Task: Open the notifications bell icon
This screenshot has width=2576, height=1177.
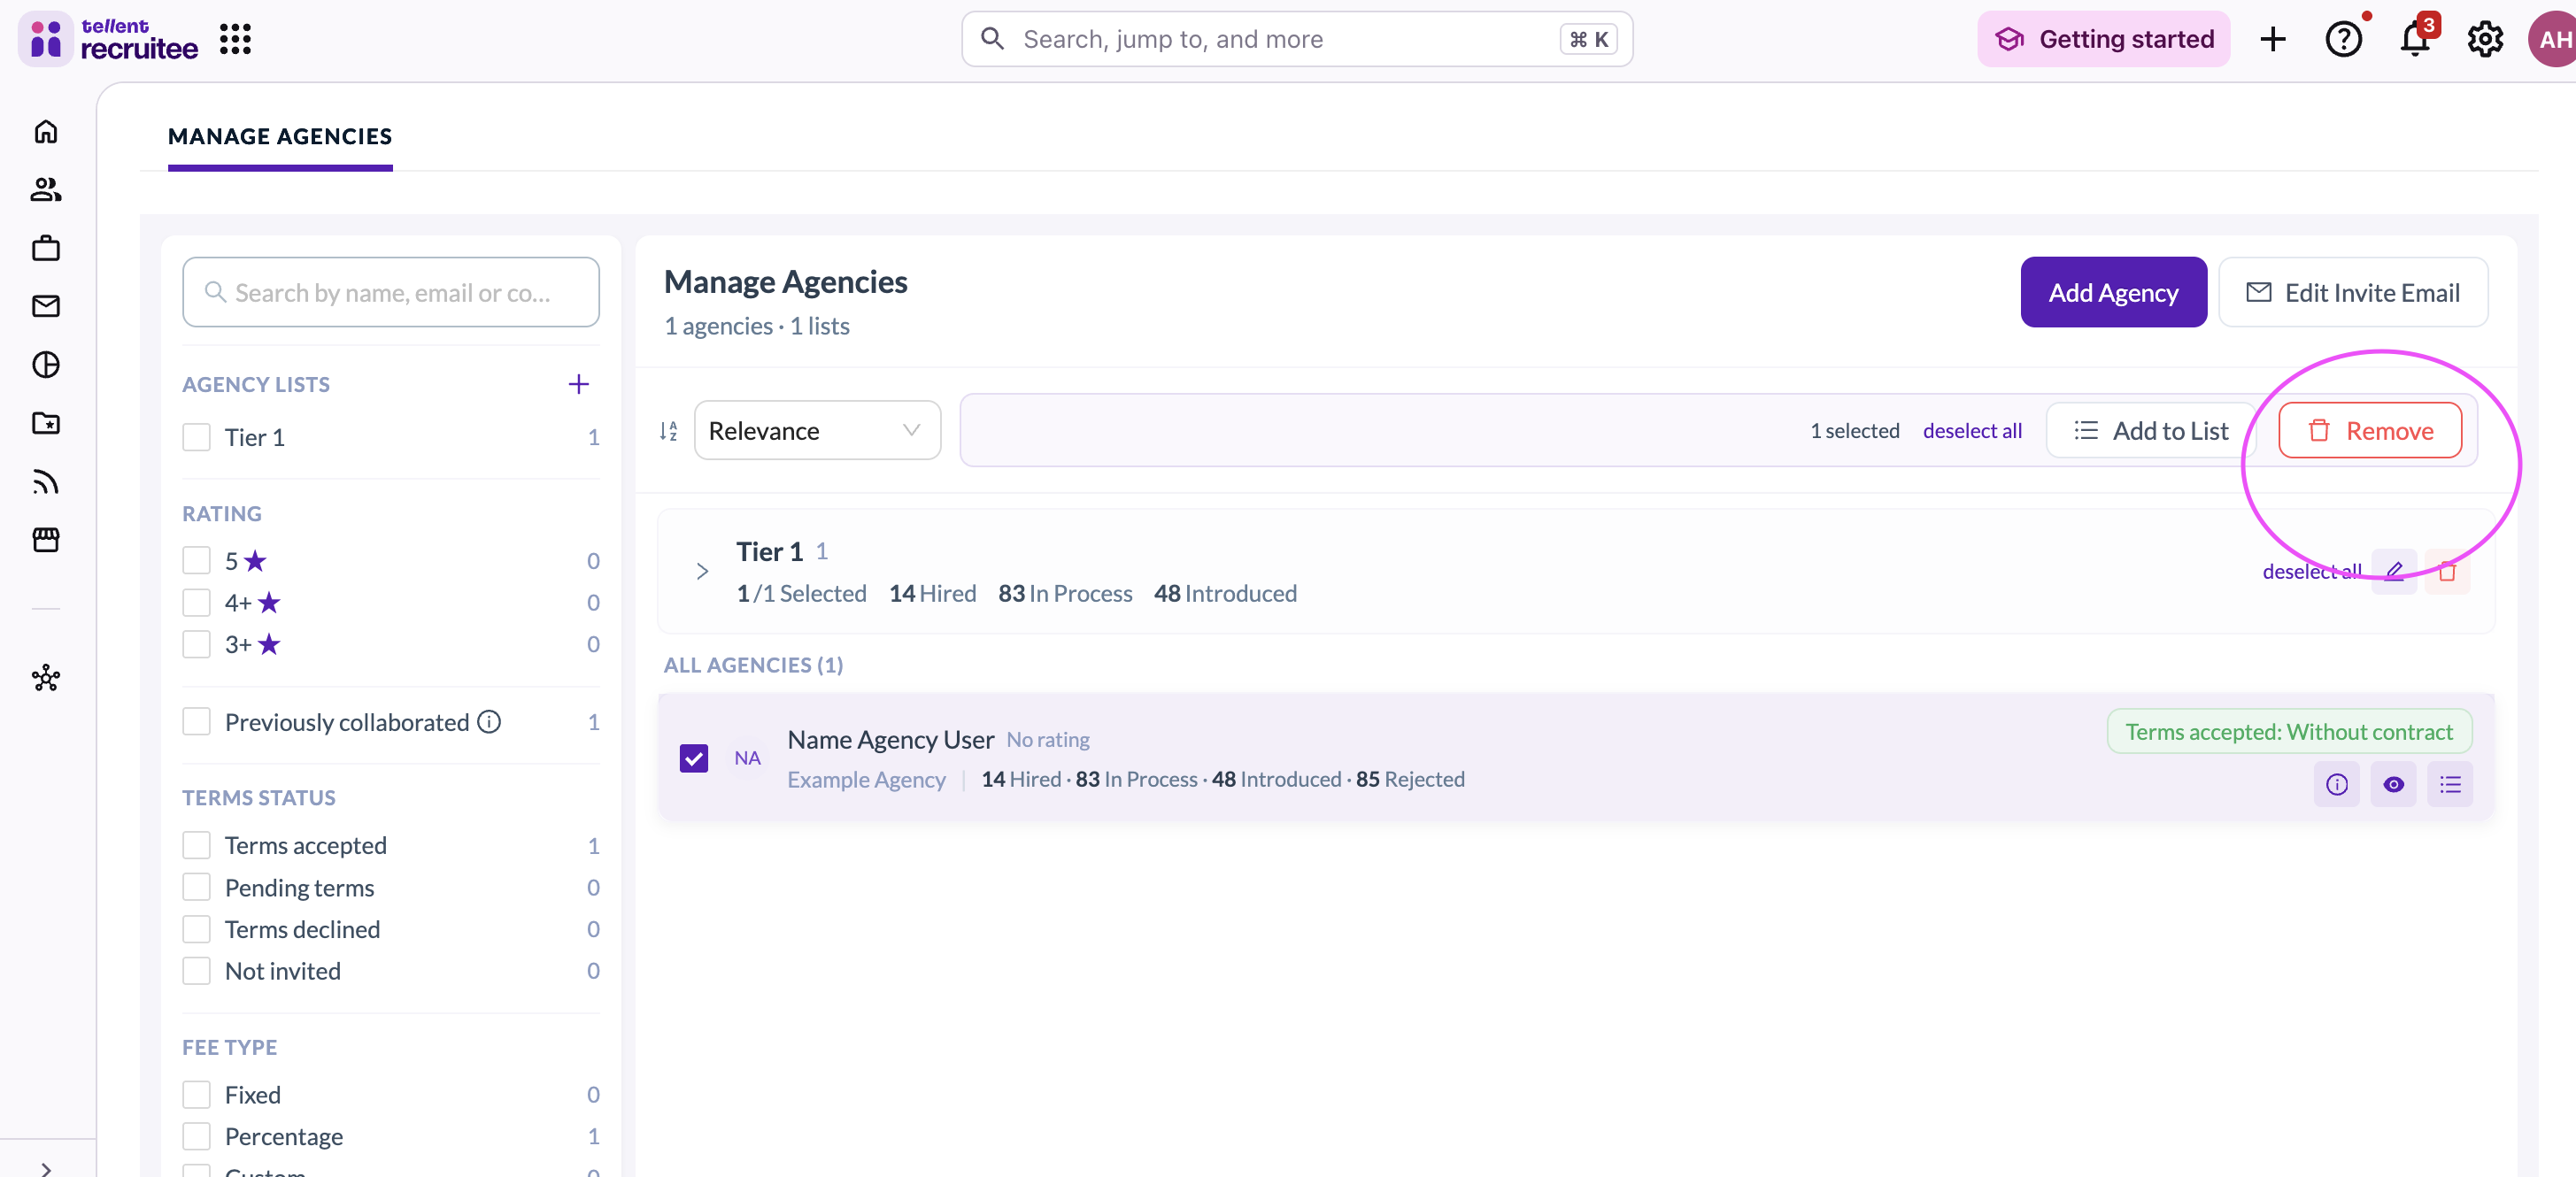Action: click(x=2415, y=39)
